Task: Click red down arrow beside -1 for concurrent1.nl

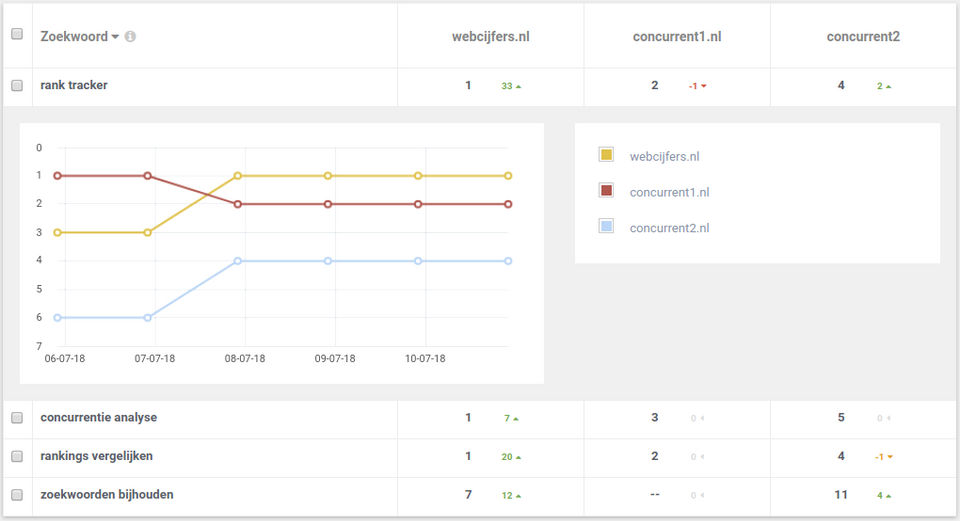Action: (704, 86)
